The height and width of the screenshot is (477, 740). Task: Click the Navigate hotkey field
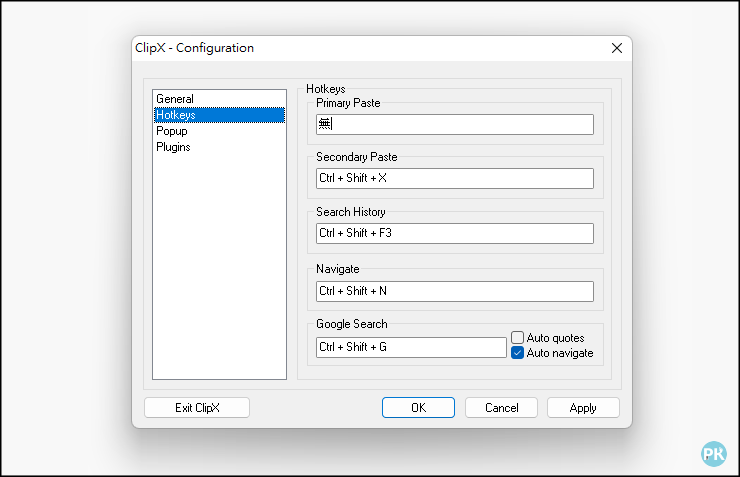tap(455, 292)
